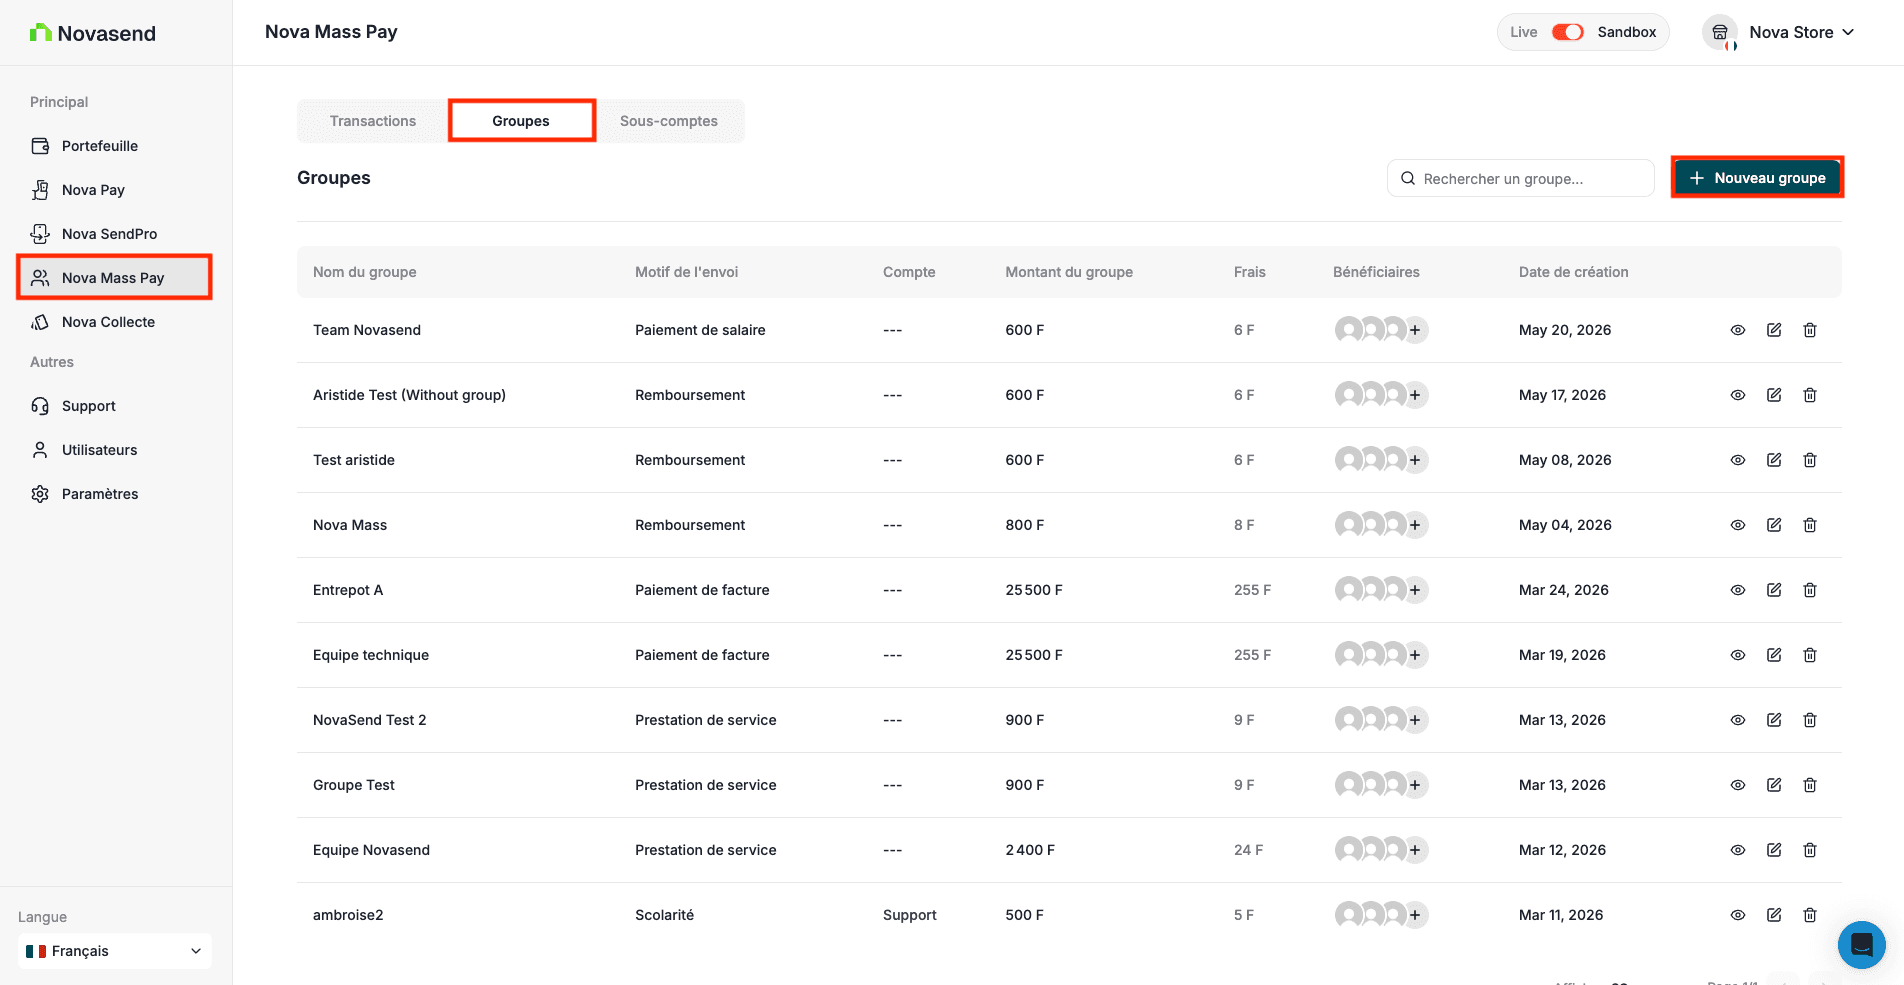Screen dimensions: 1904x985
Task: Select the 'Equipe technique' group name
Action: coord(371,655)
